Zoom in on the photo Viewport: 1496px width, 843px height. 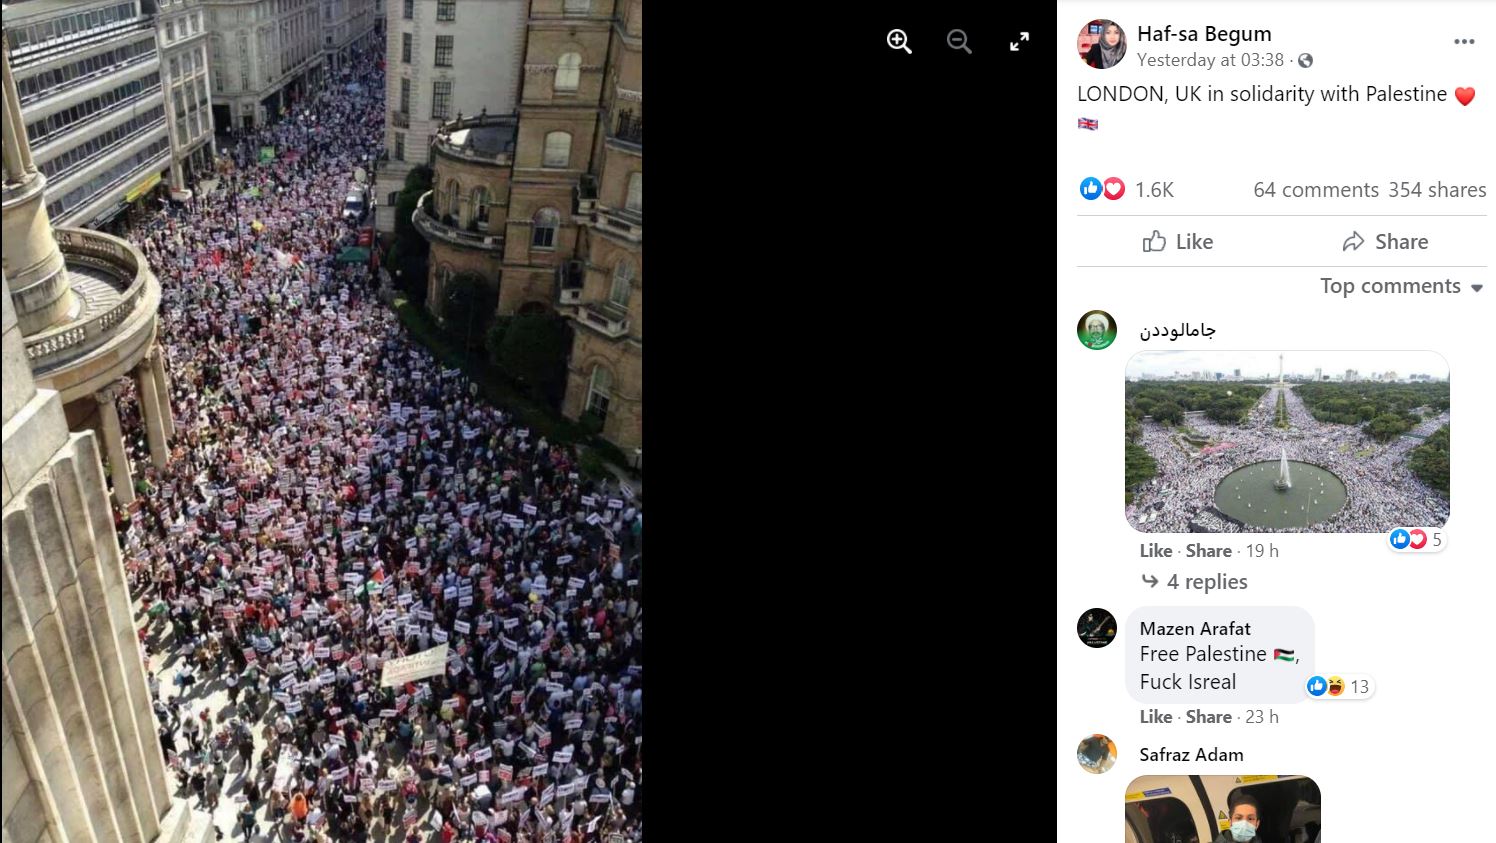point(899,41)
